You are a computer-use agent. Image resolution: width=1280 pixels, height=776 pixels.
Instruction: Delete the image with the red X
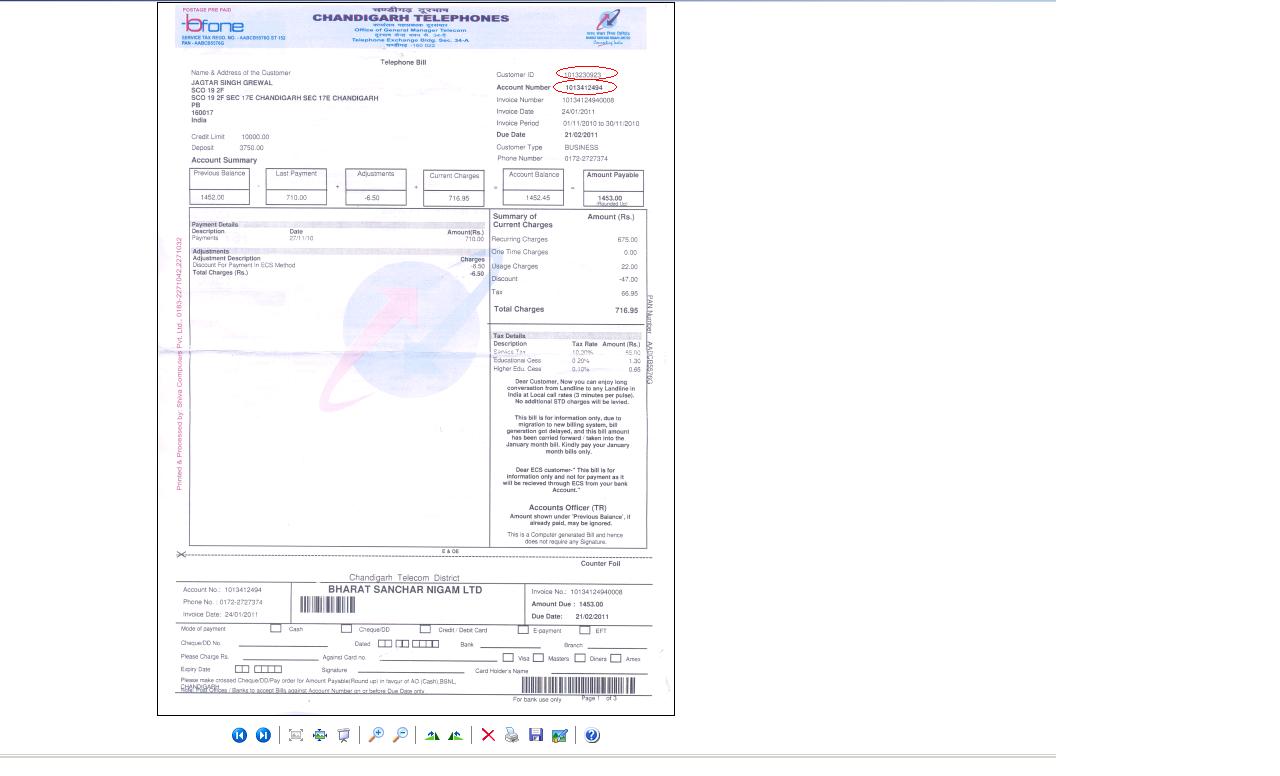pyautogui.click(x=488, y=735)
